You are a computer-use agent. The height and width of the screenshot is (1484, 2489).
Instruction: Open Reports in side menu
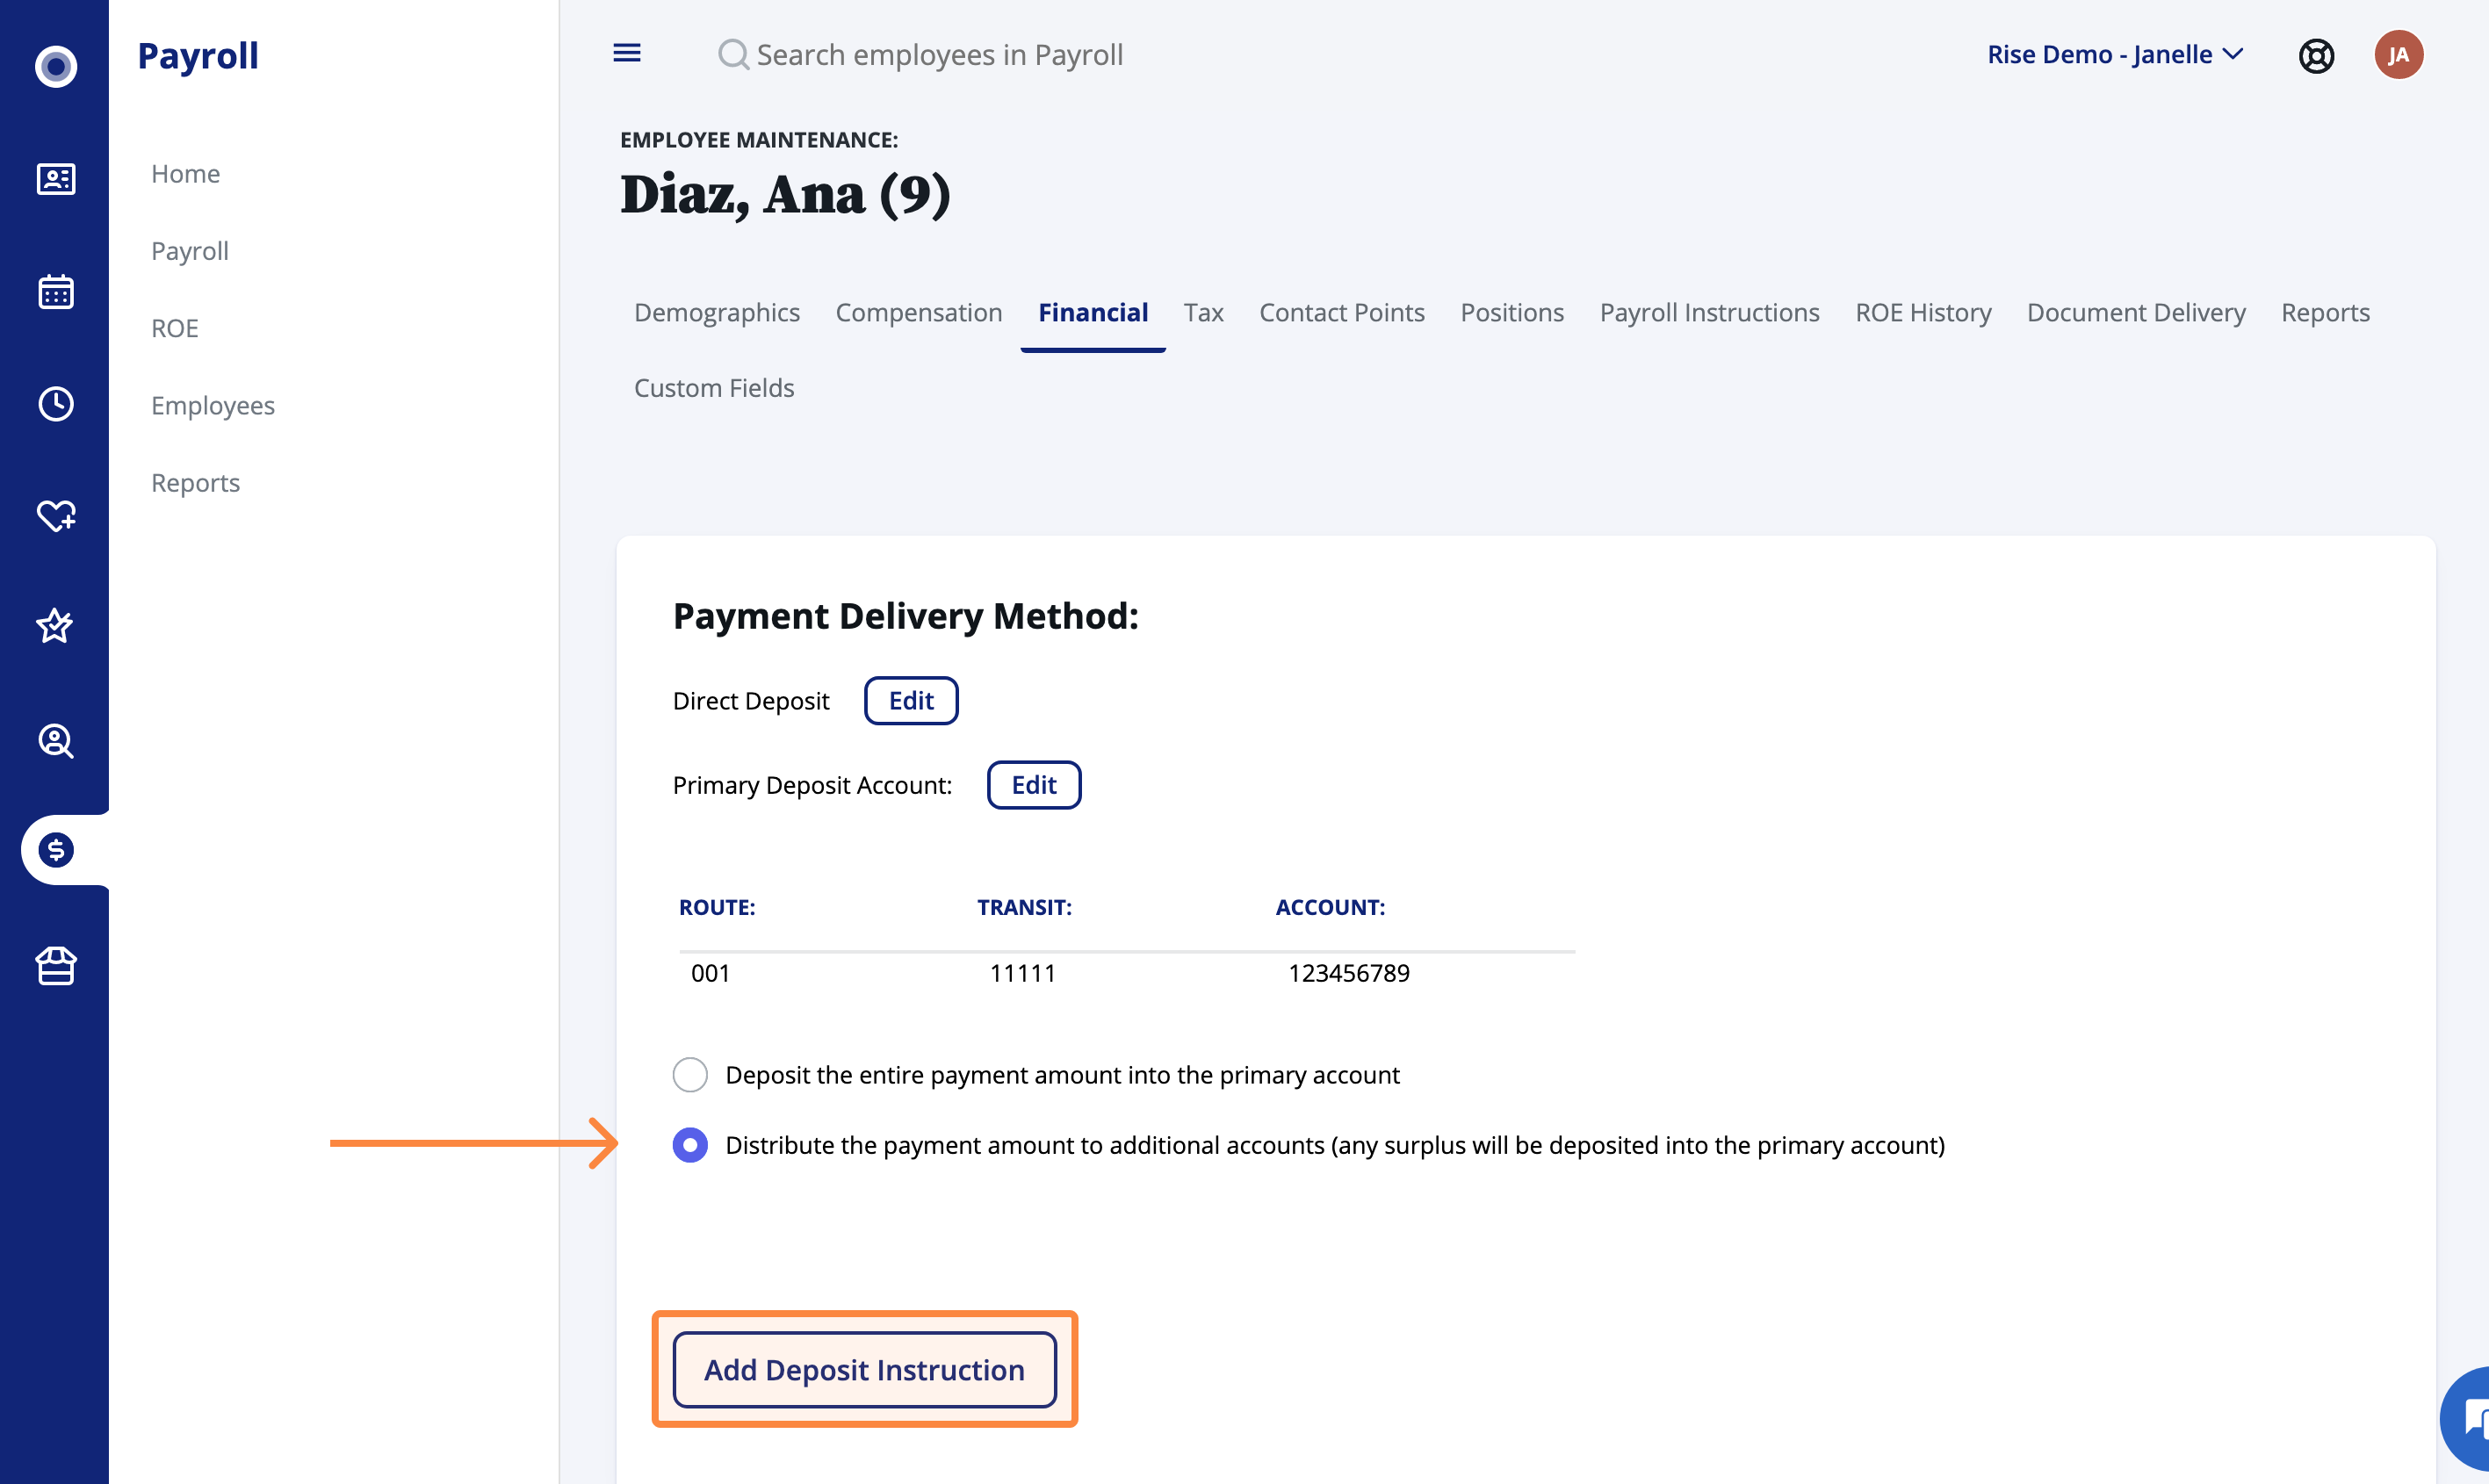[x=196, y=482]
